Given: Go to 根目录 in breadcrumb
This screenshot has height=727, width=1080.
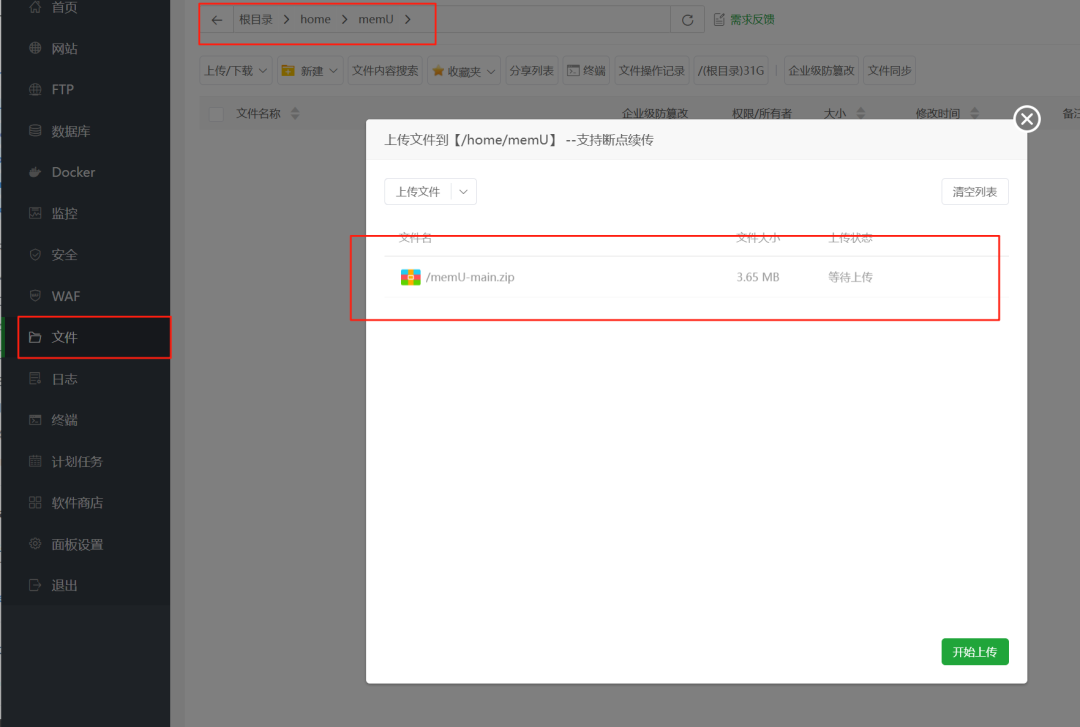Looking at the screenshot, I should [256, 19].
